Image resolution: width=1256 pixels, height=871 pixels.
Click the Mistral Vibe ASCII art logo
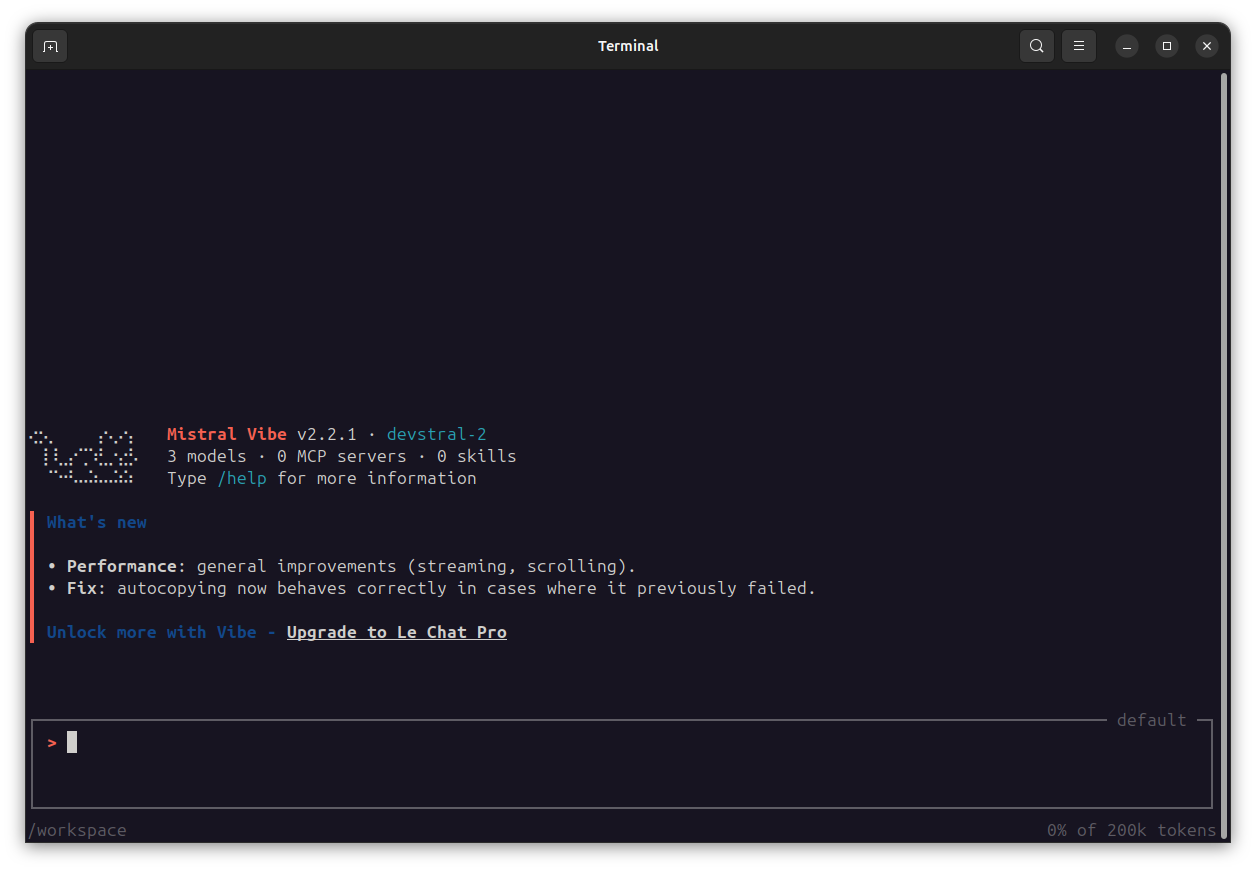point(83,457)
